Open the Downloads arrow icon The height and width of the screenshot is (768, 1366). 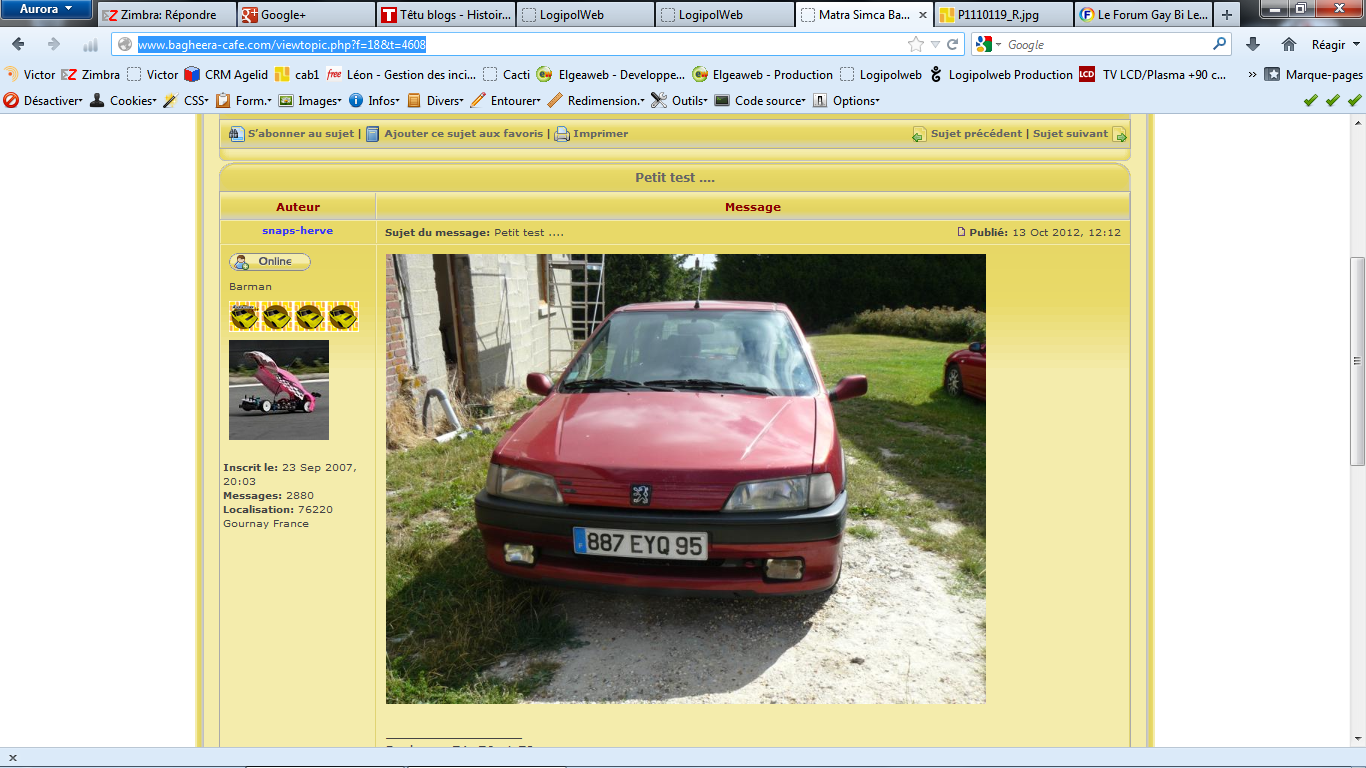[1253, 44]
